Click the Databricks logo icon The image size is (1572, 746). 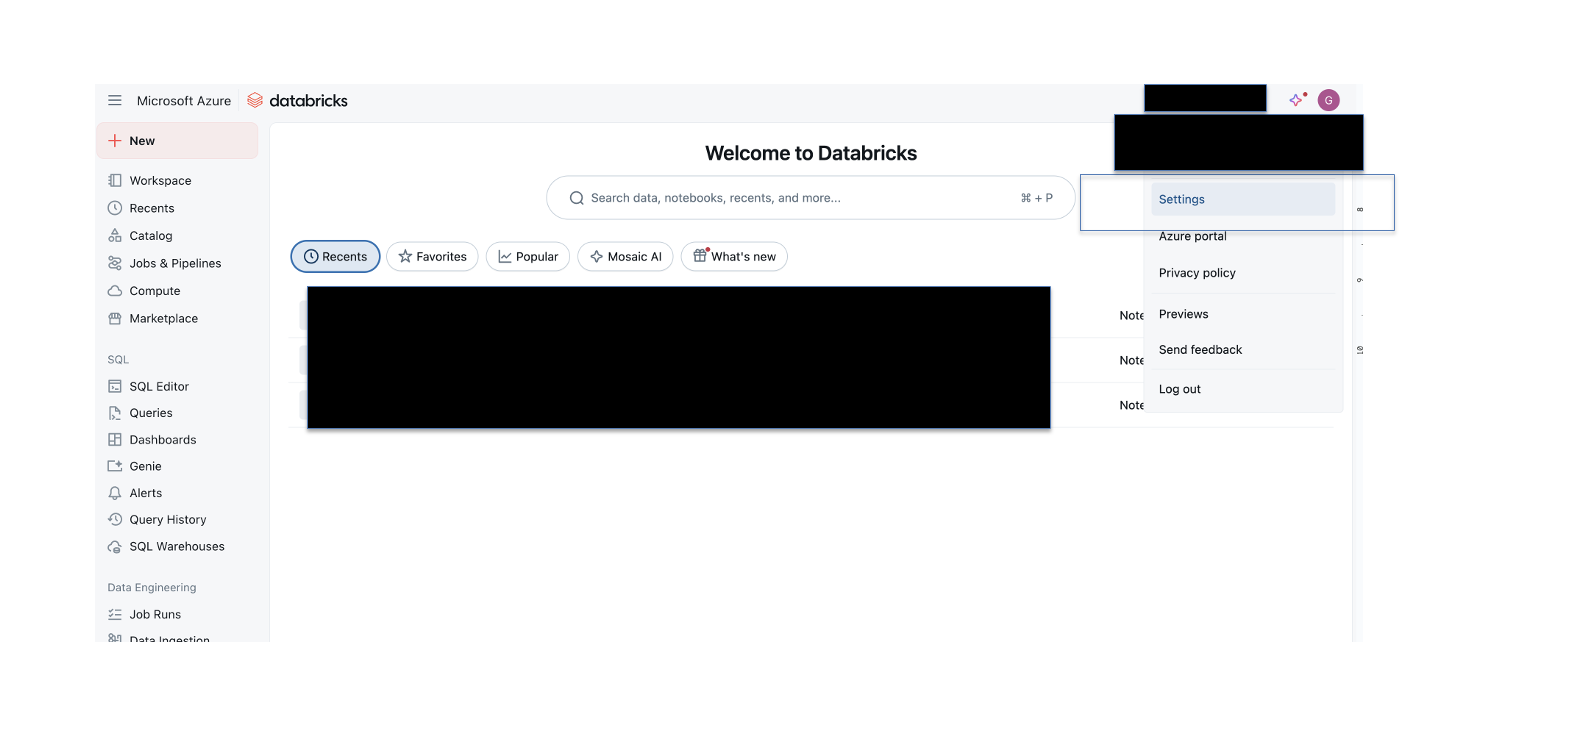(x=255, y=100)
